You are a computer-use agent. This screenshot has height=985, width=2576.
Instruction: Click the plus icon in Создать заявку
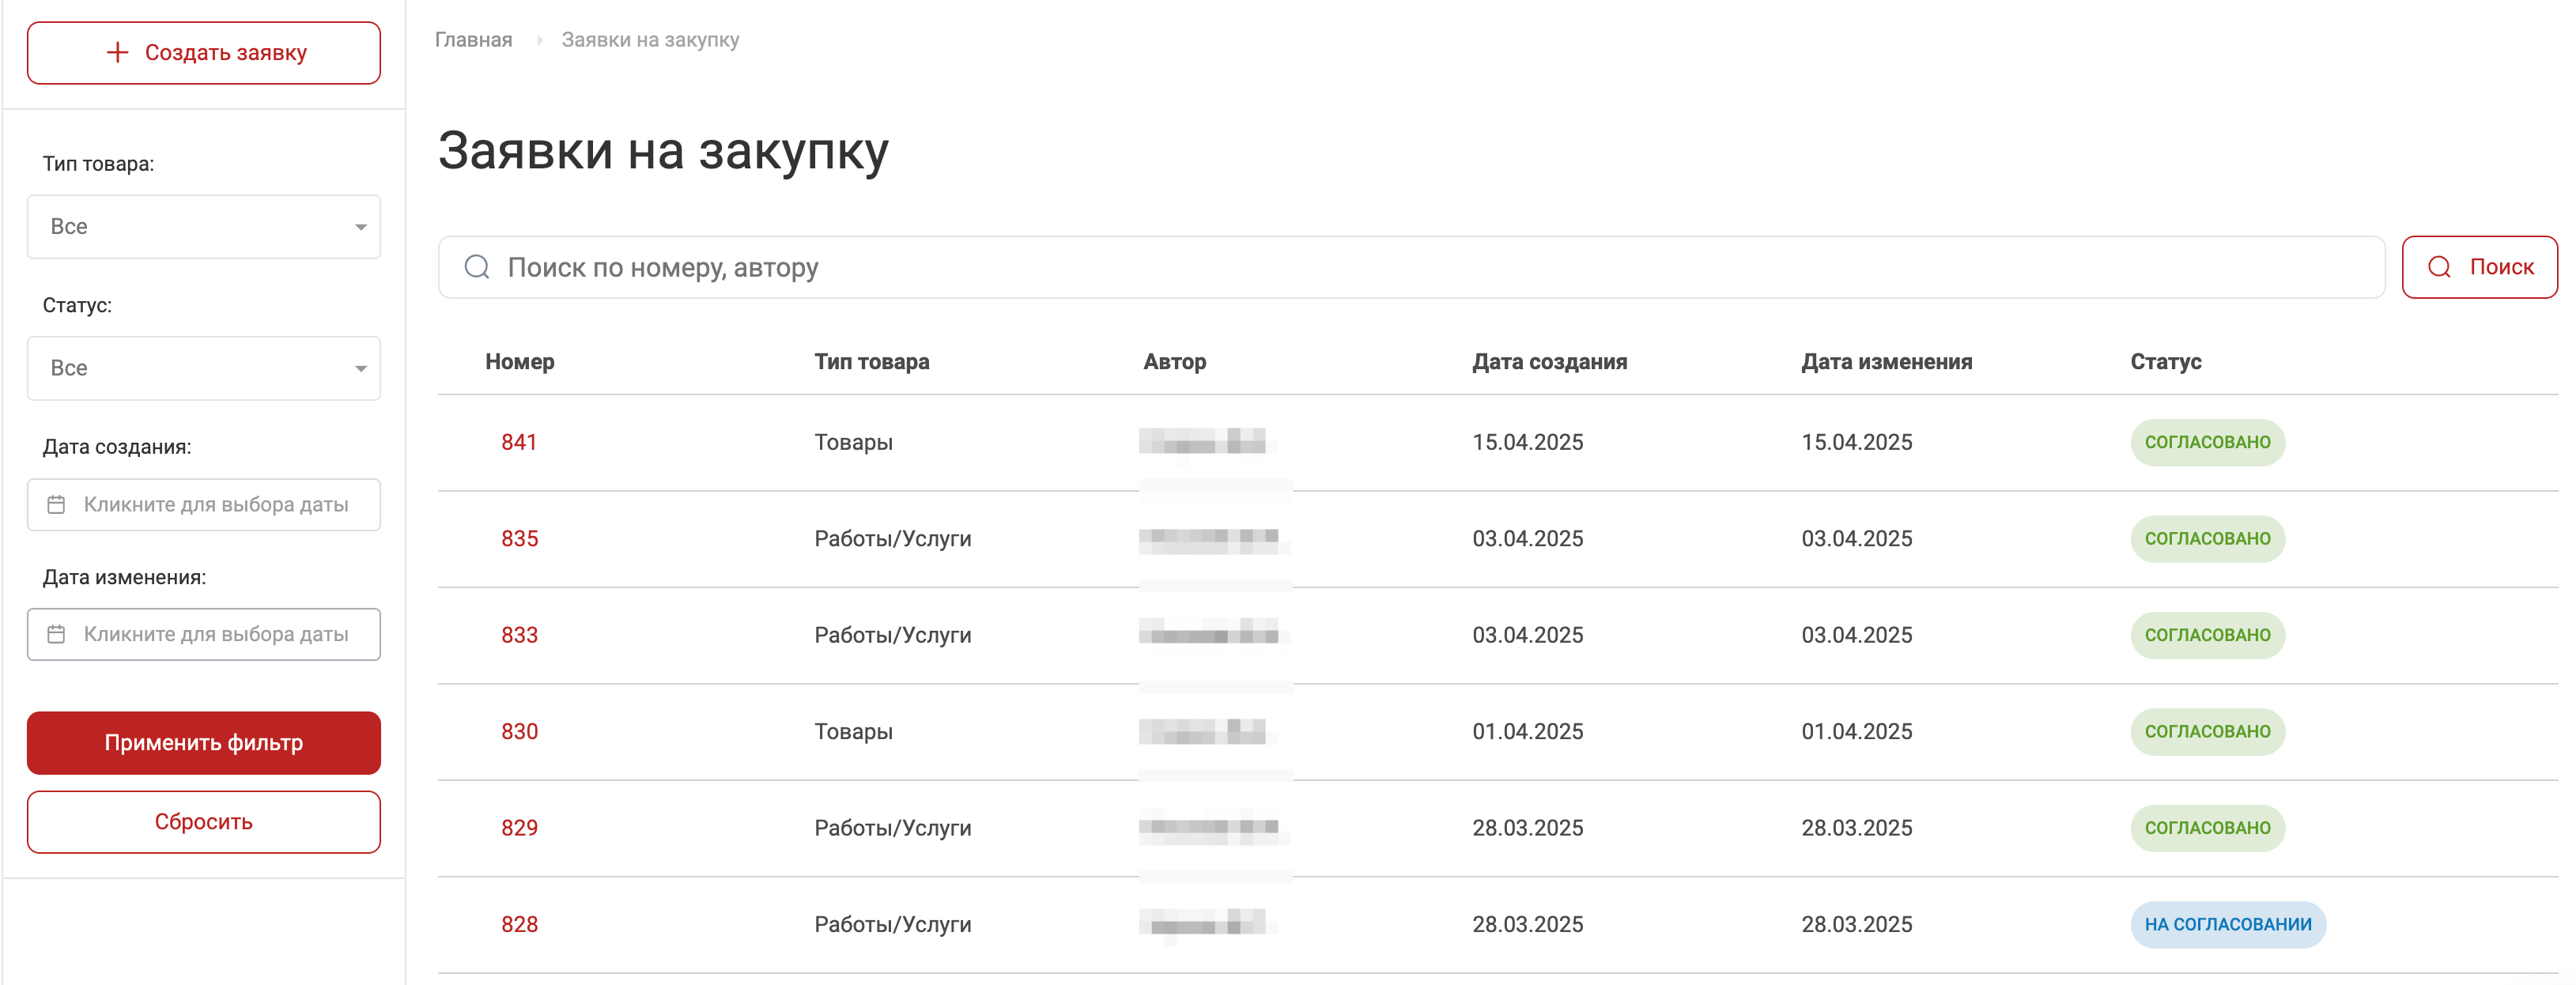click(118, 53)
